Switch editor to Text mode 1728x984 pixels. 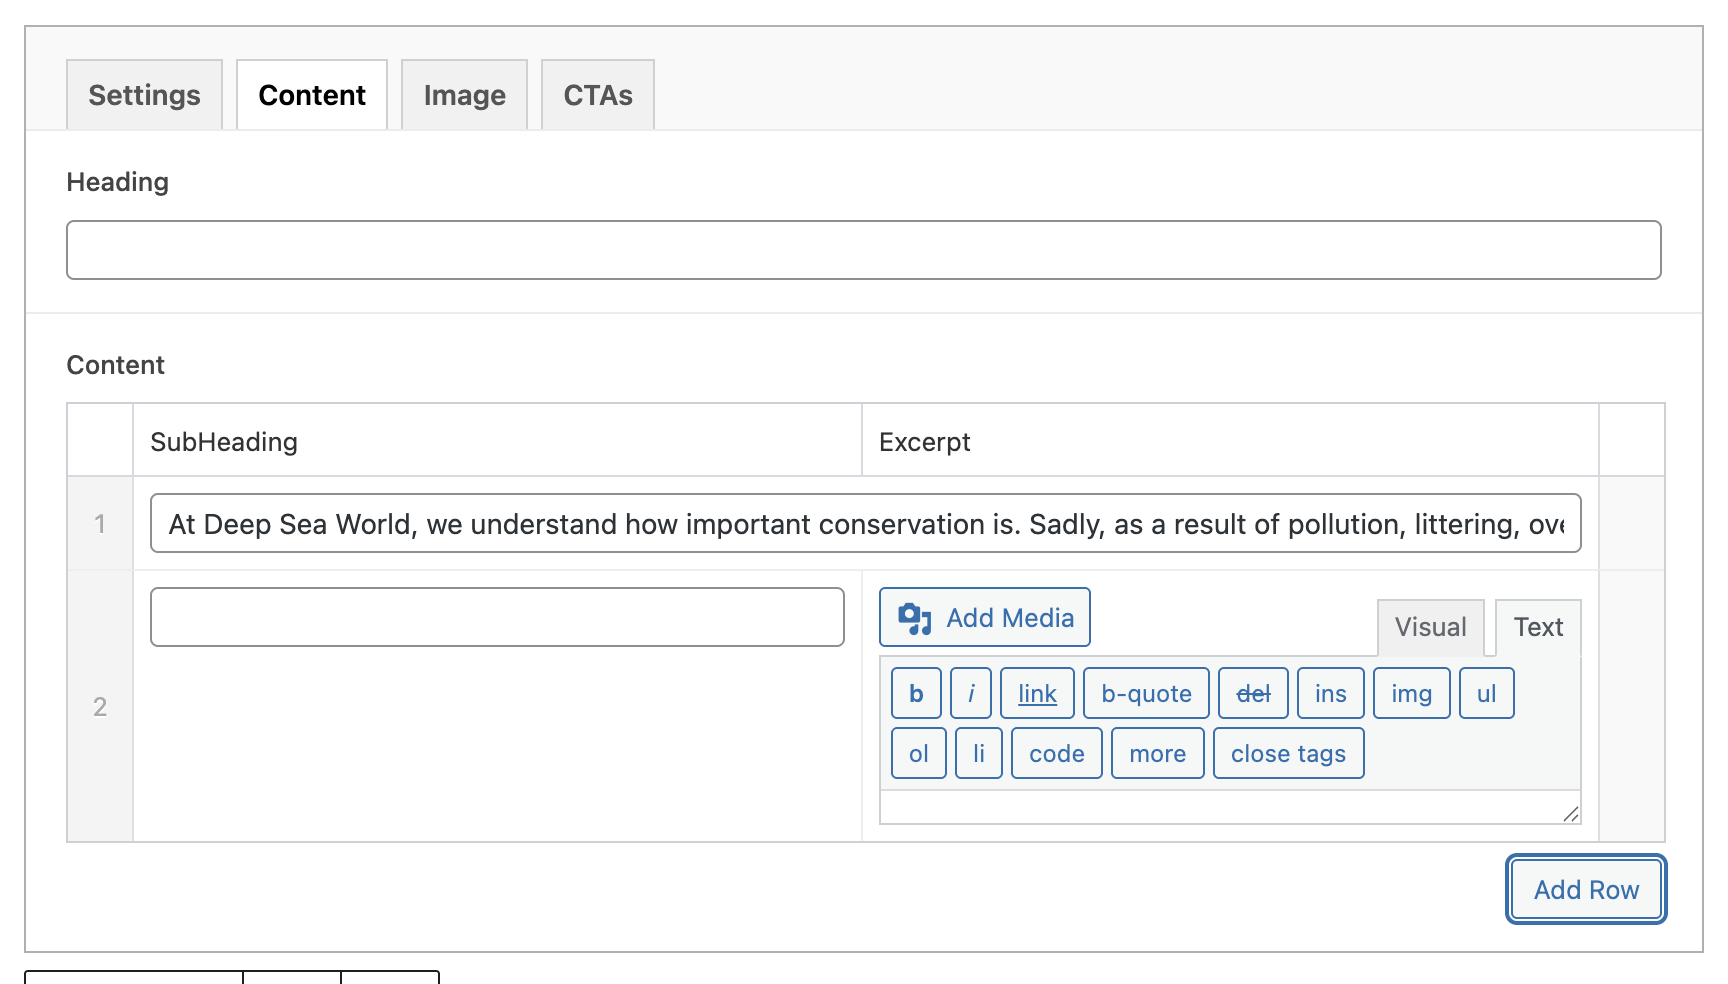pos(1538,627)
